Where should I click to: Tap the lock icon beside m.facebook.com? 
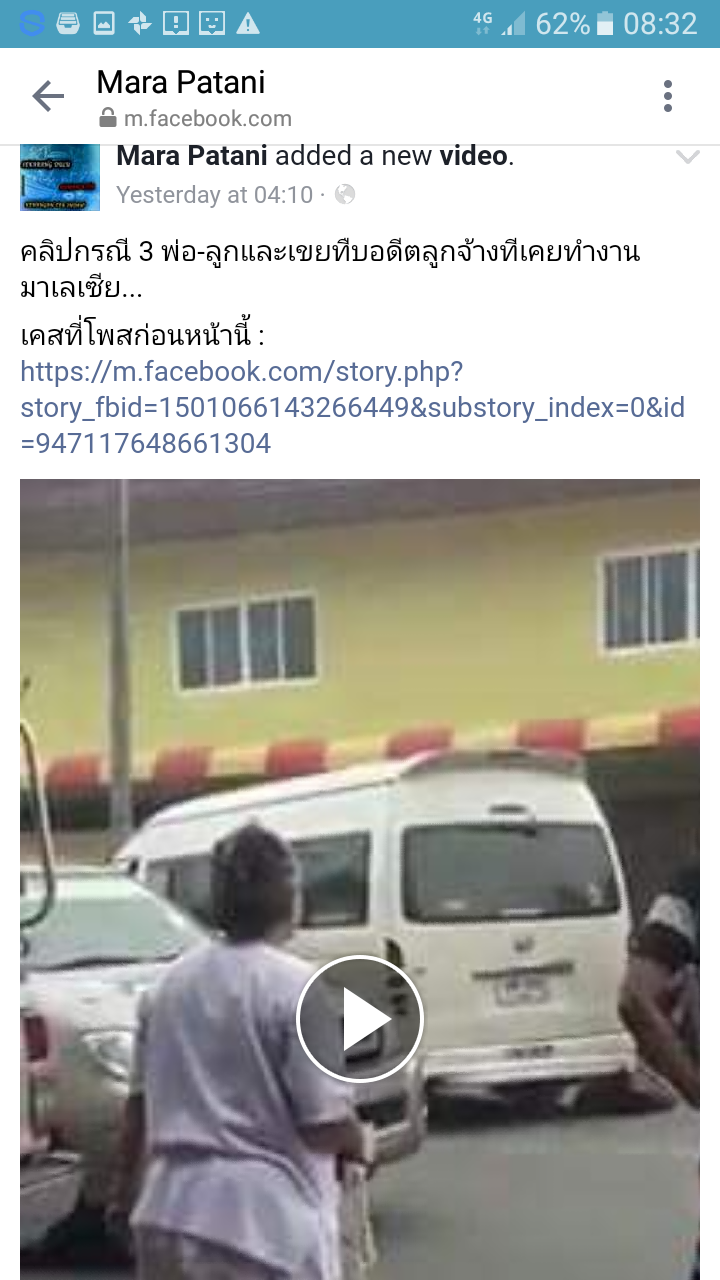pos(107,119)
